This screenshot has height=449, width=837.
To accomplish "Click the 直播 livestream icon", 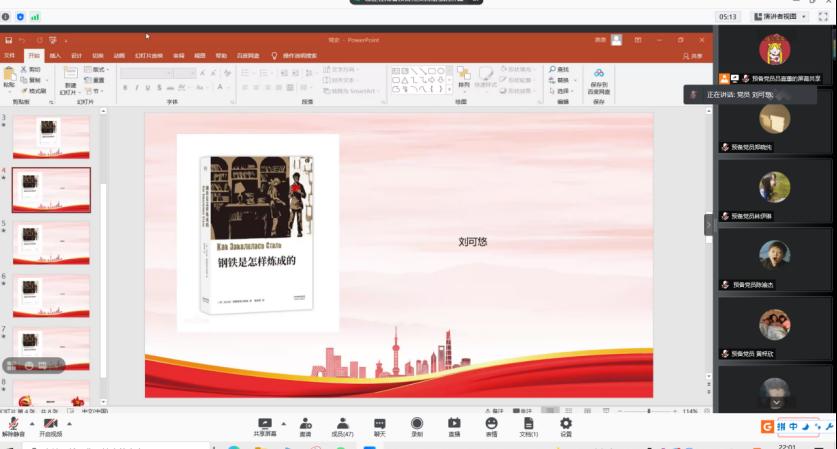I will pos(454,424).
